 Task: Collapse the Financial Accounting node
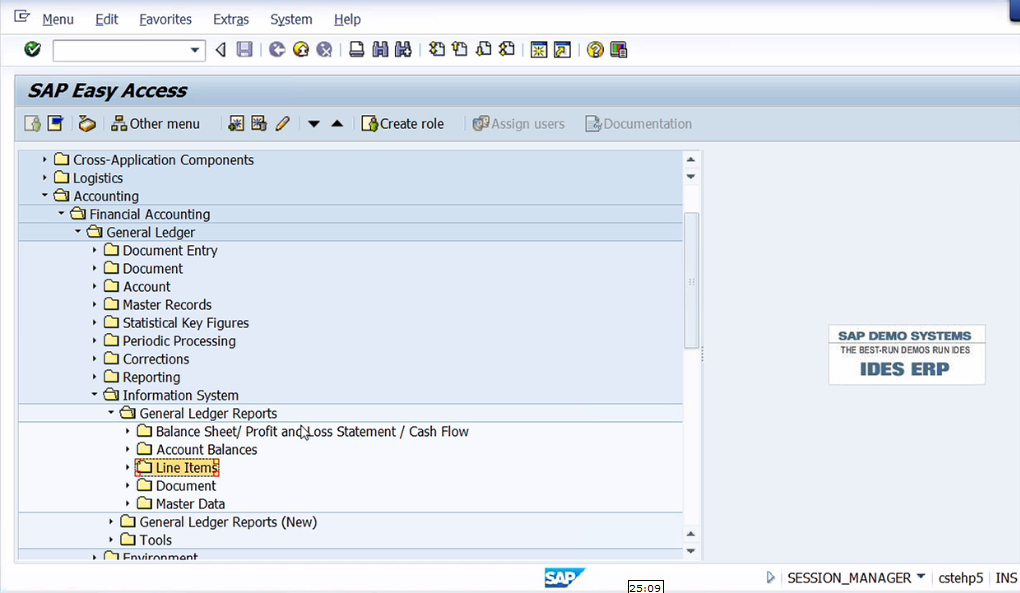(x=61, y=213)
